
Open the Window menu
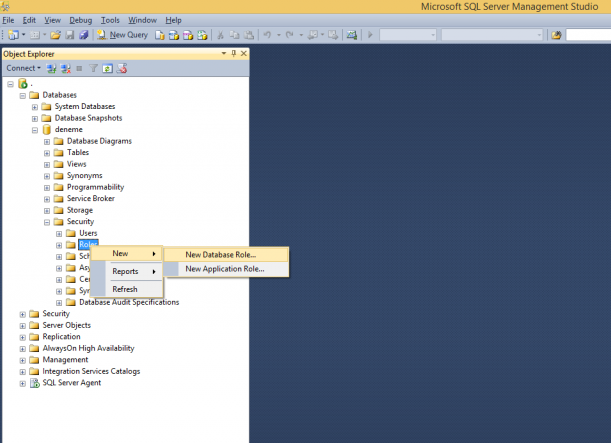pyautogui.click(x=143, y=20)
